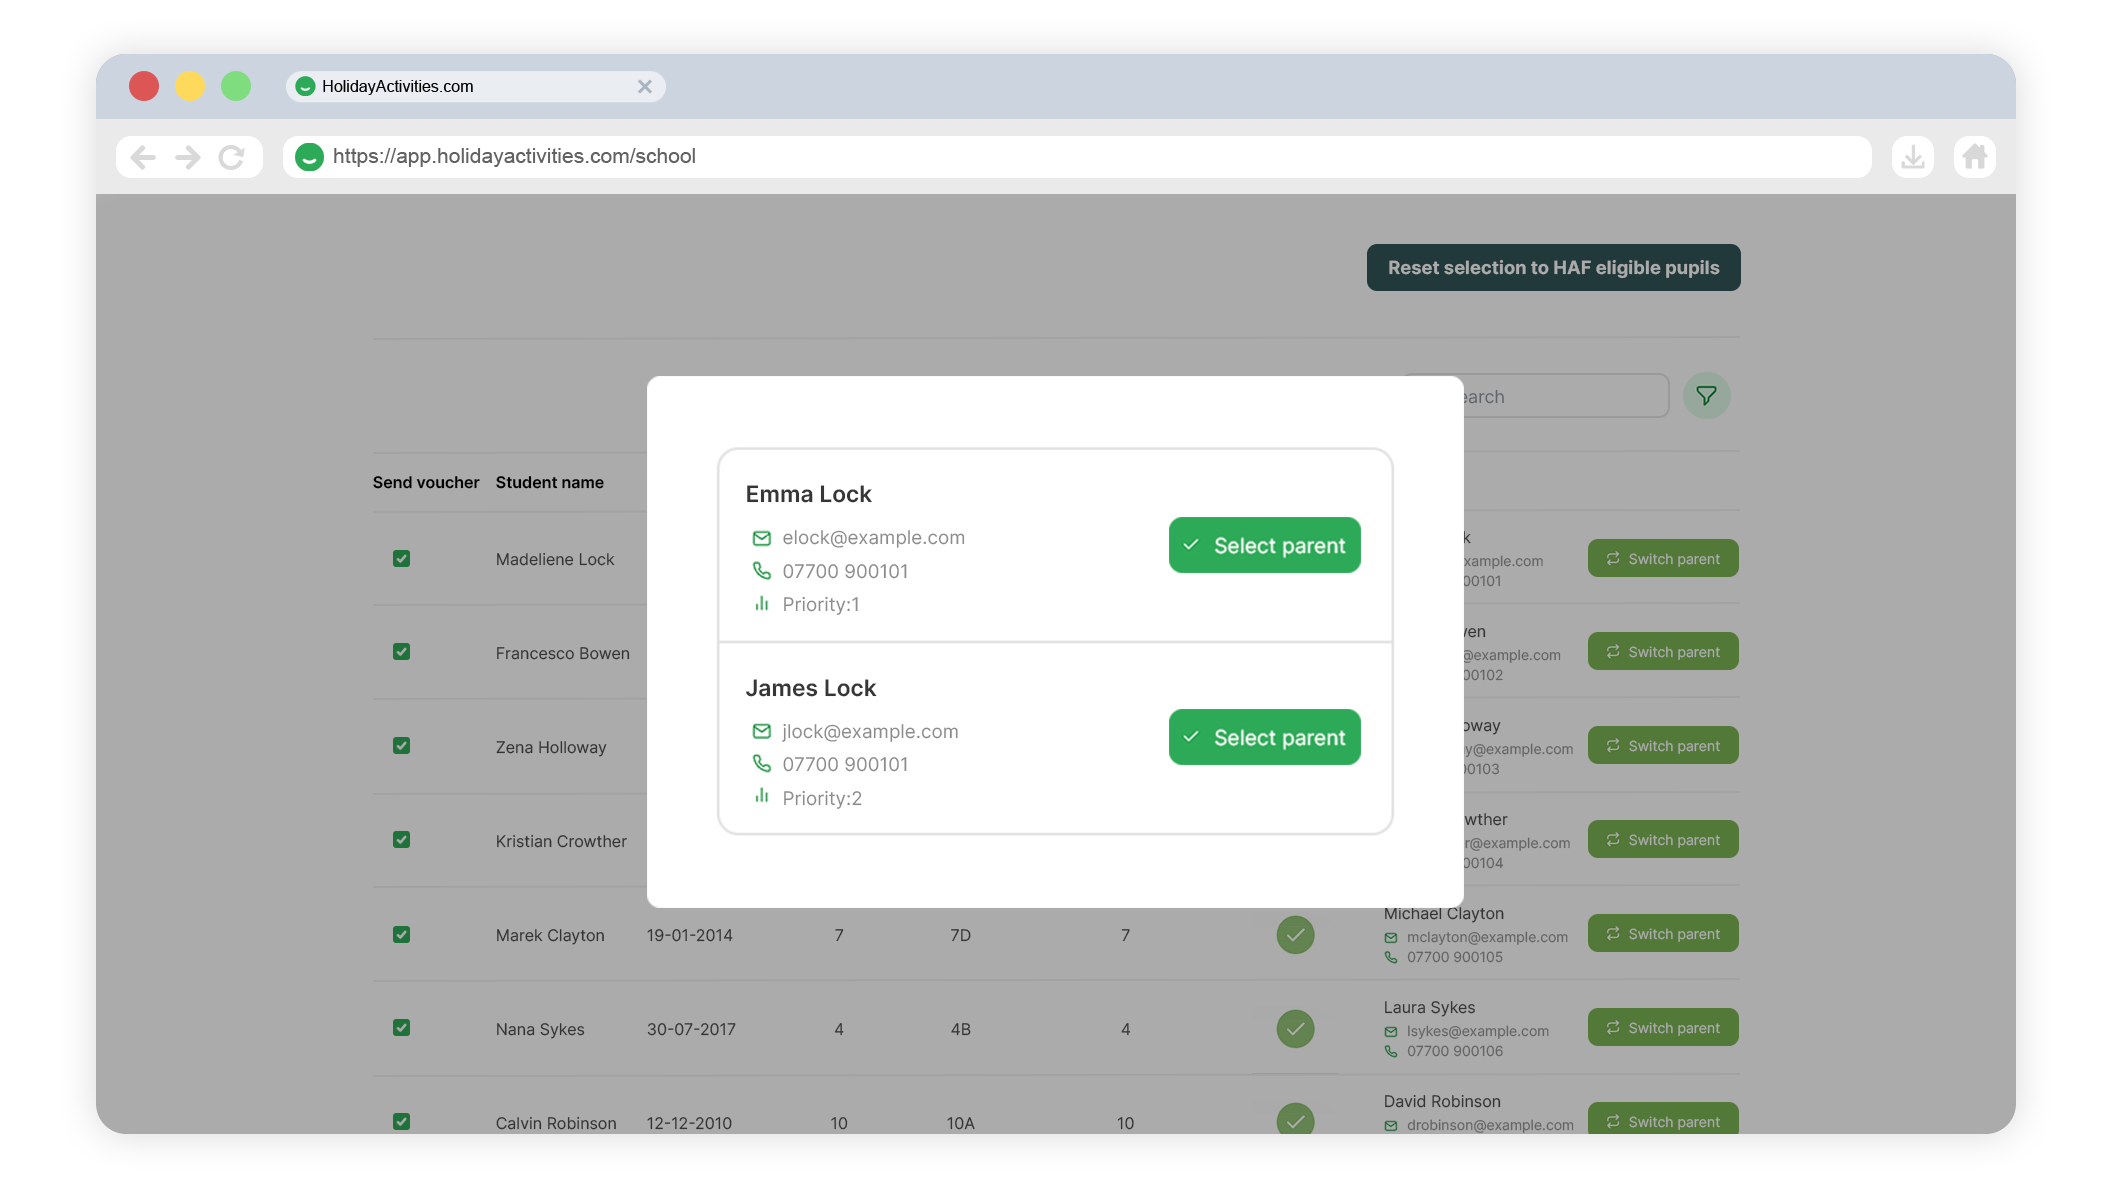The width and height of the screenshot is (2112, 1188).
Task: Toggle voucher checkbox for Marek Clayton
Action: tap(401, 935)
